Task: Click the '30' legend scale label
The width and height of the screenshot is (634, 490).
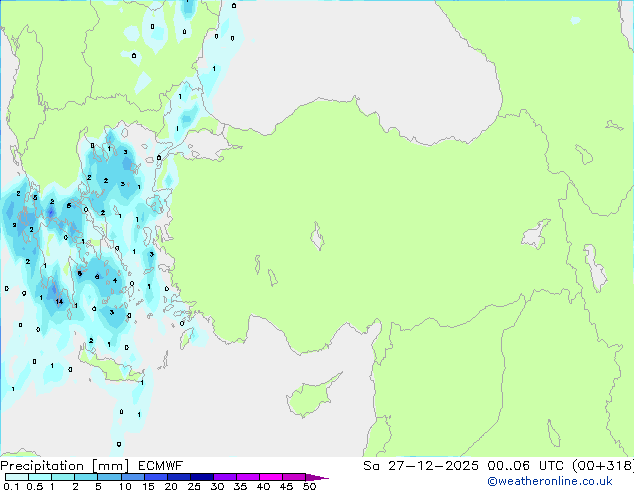Action: [217, 486]
